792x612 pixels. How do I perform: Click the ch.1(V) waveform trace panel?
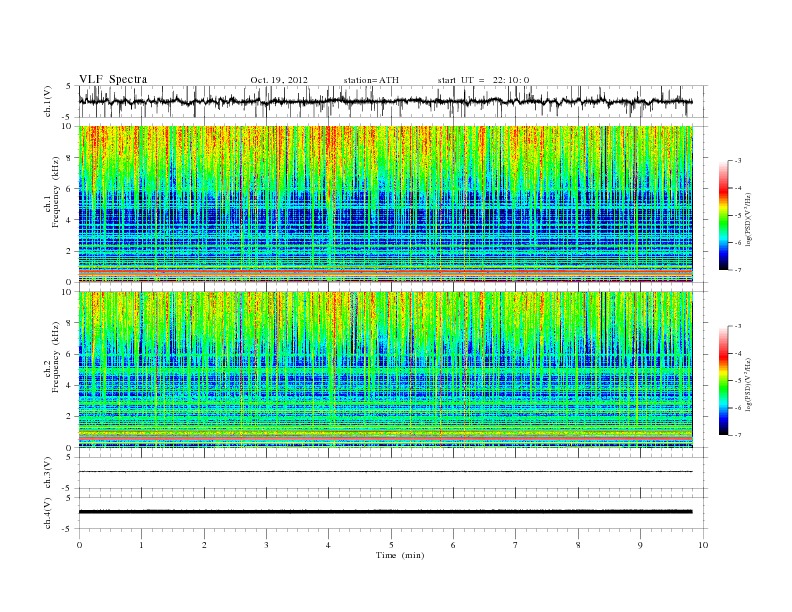(x=392, y=101)
